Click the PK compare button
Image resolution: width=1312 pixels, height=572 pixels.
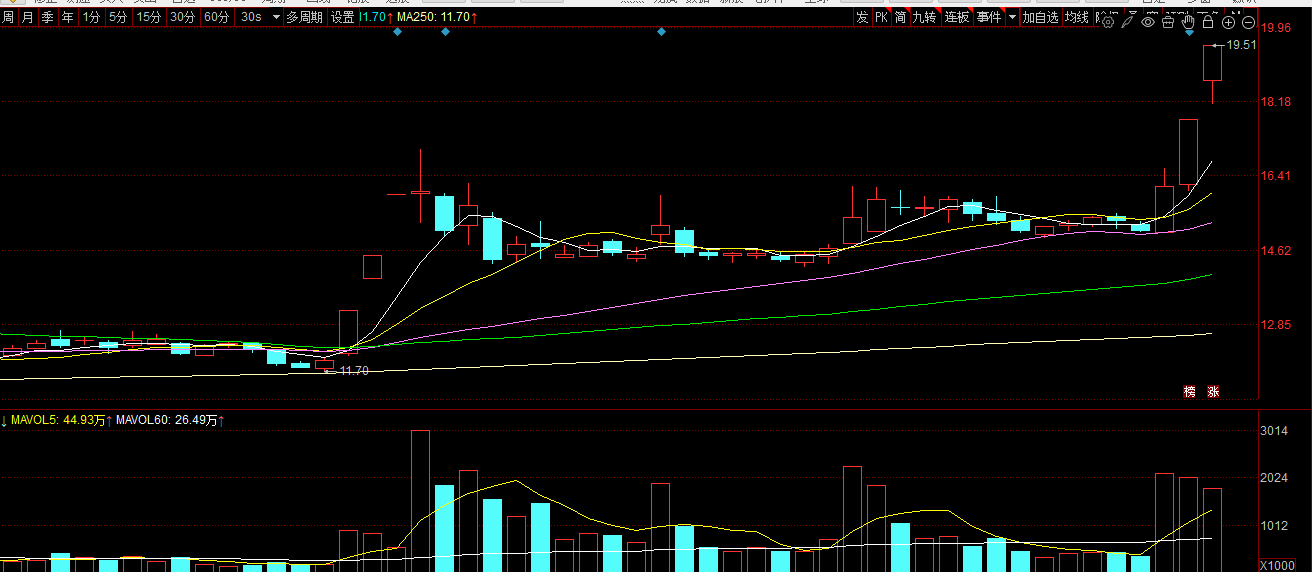tap(881, 17)
